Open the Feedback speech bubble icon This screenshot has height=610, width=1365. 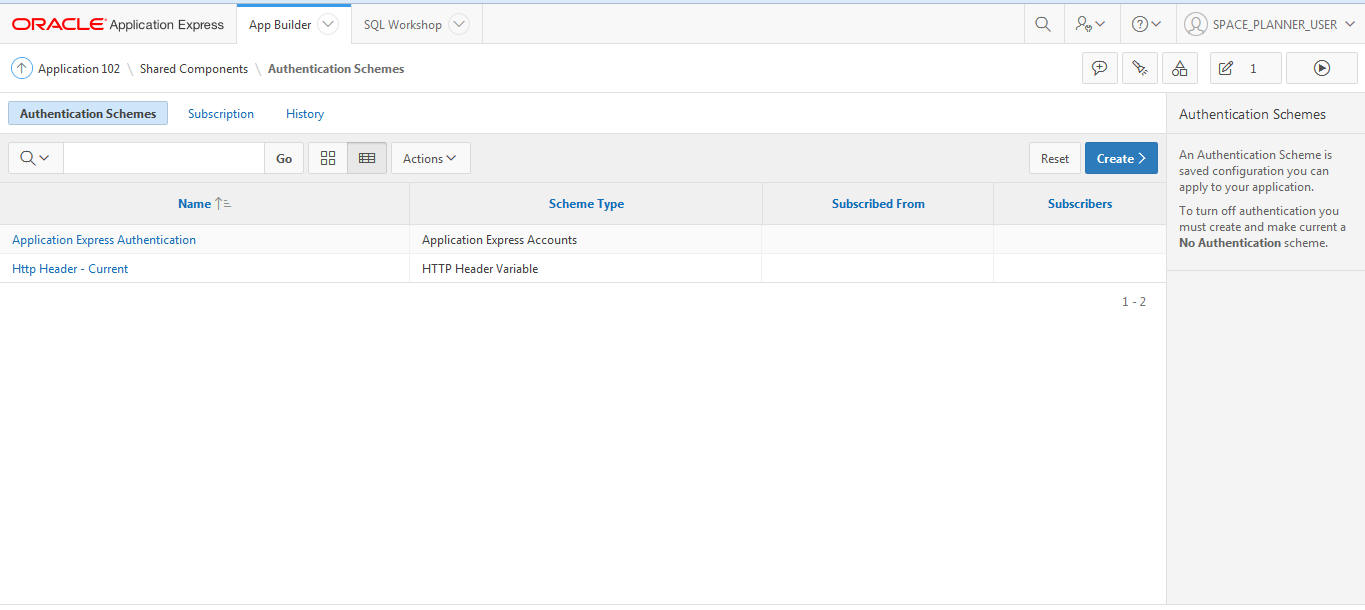(x=1100, y=68)
